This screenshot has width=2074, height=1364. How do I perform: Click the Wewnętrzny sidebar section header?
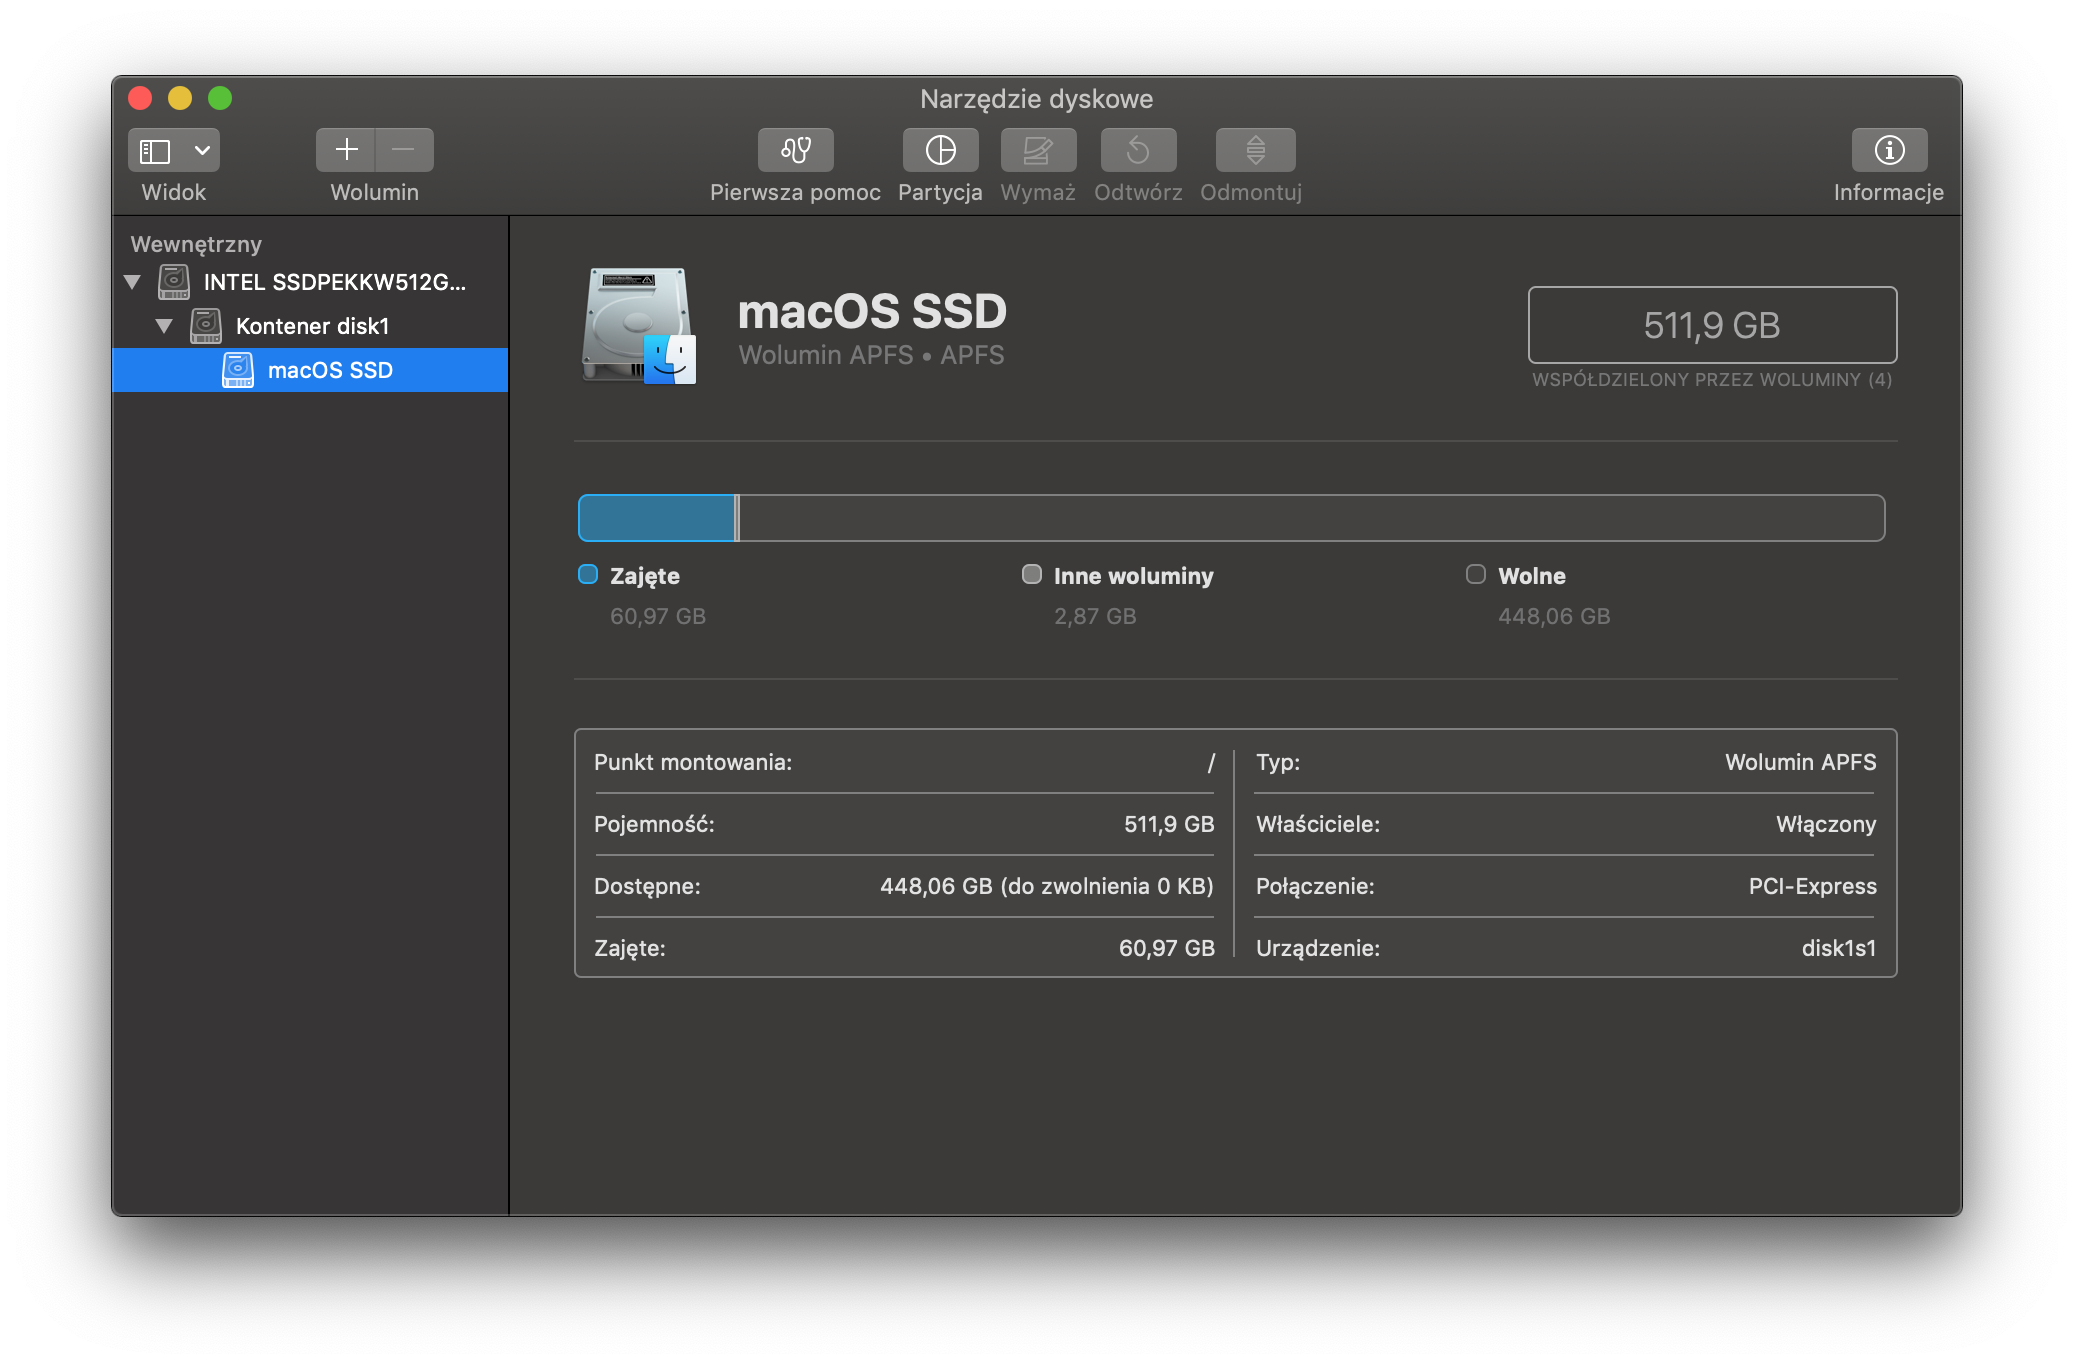pos(196,244)
